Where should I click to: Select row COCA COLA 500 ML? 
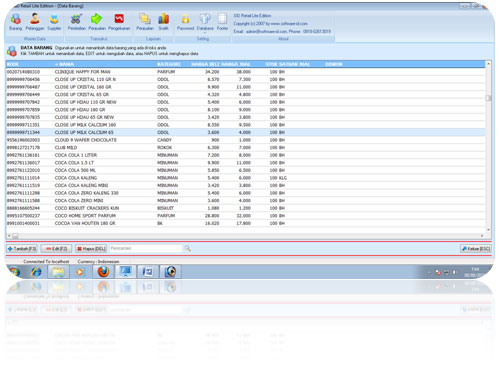coord(246,170)
